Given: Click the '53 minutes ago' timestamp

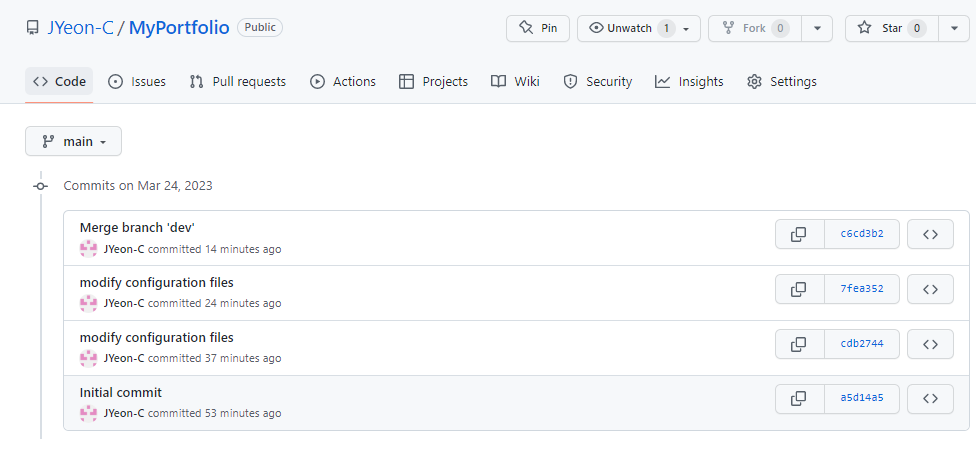Looking at the screenshot, I should click(243, 413).
